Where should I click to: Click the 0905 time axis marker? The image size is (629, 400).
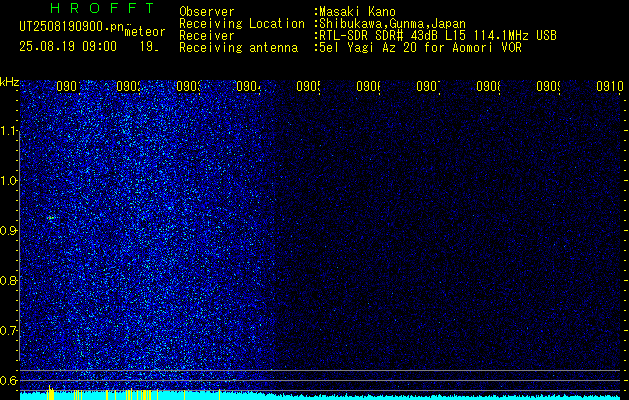pyautogui.click(x=308, y=86)
